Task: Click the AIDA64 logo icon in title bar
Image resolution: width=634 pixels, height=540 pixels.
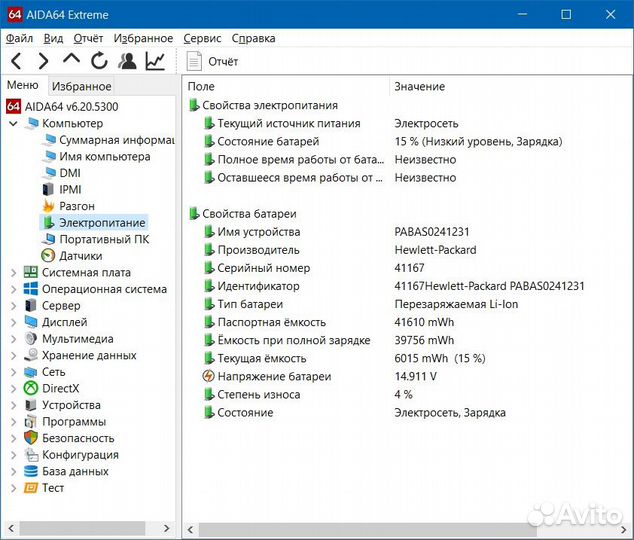Action: pos(14,15)
